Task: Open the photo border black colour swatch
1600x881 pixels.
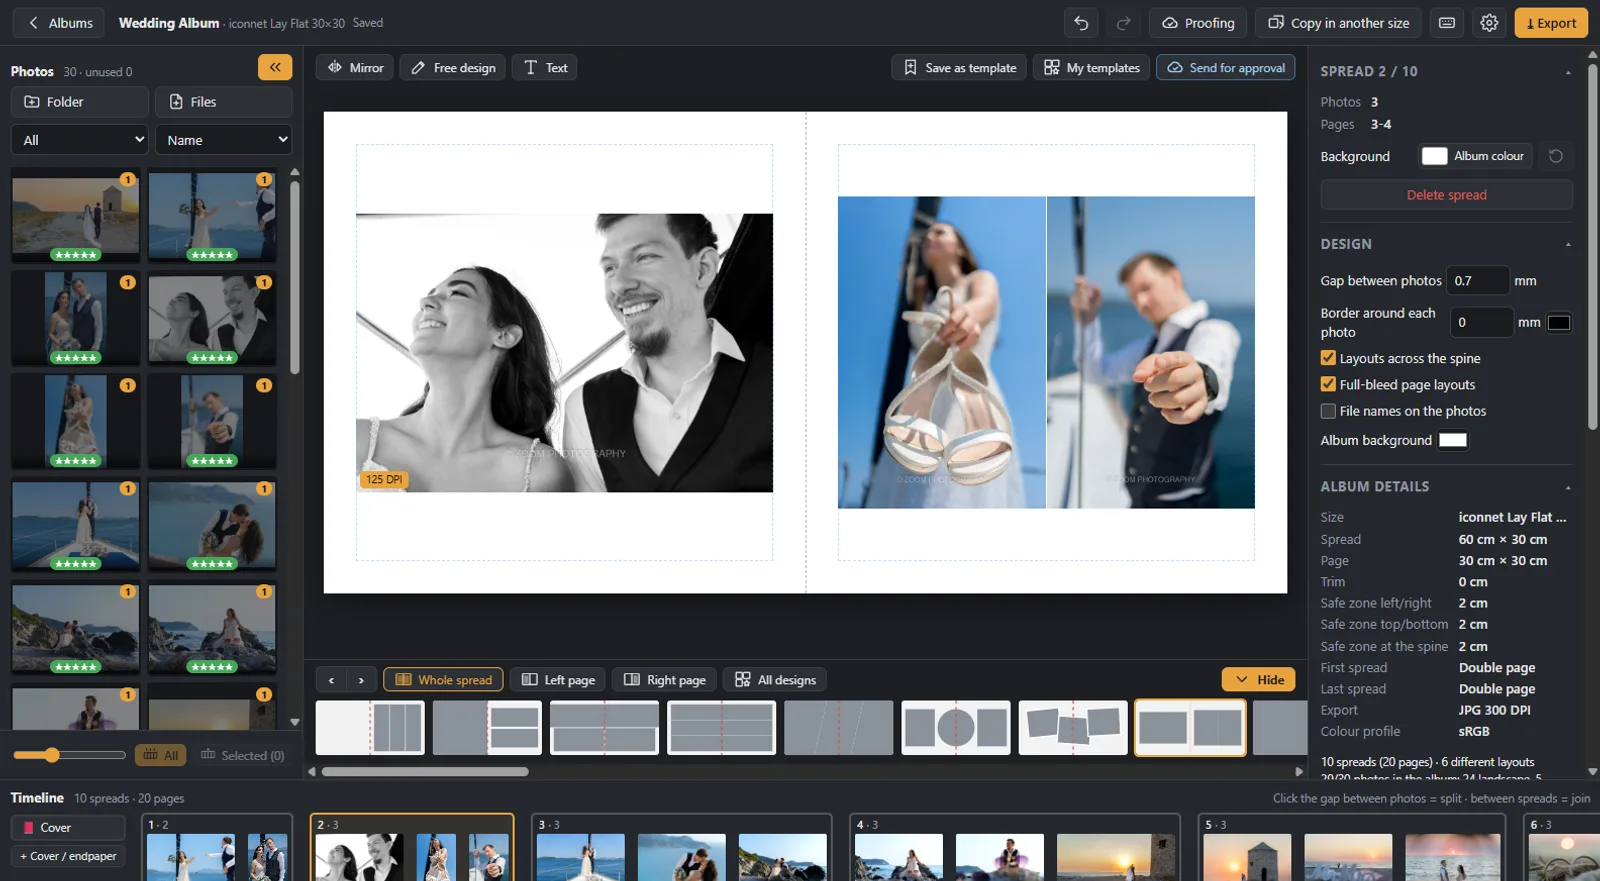Action: pyautogui.click(x=1559, y=322)
